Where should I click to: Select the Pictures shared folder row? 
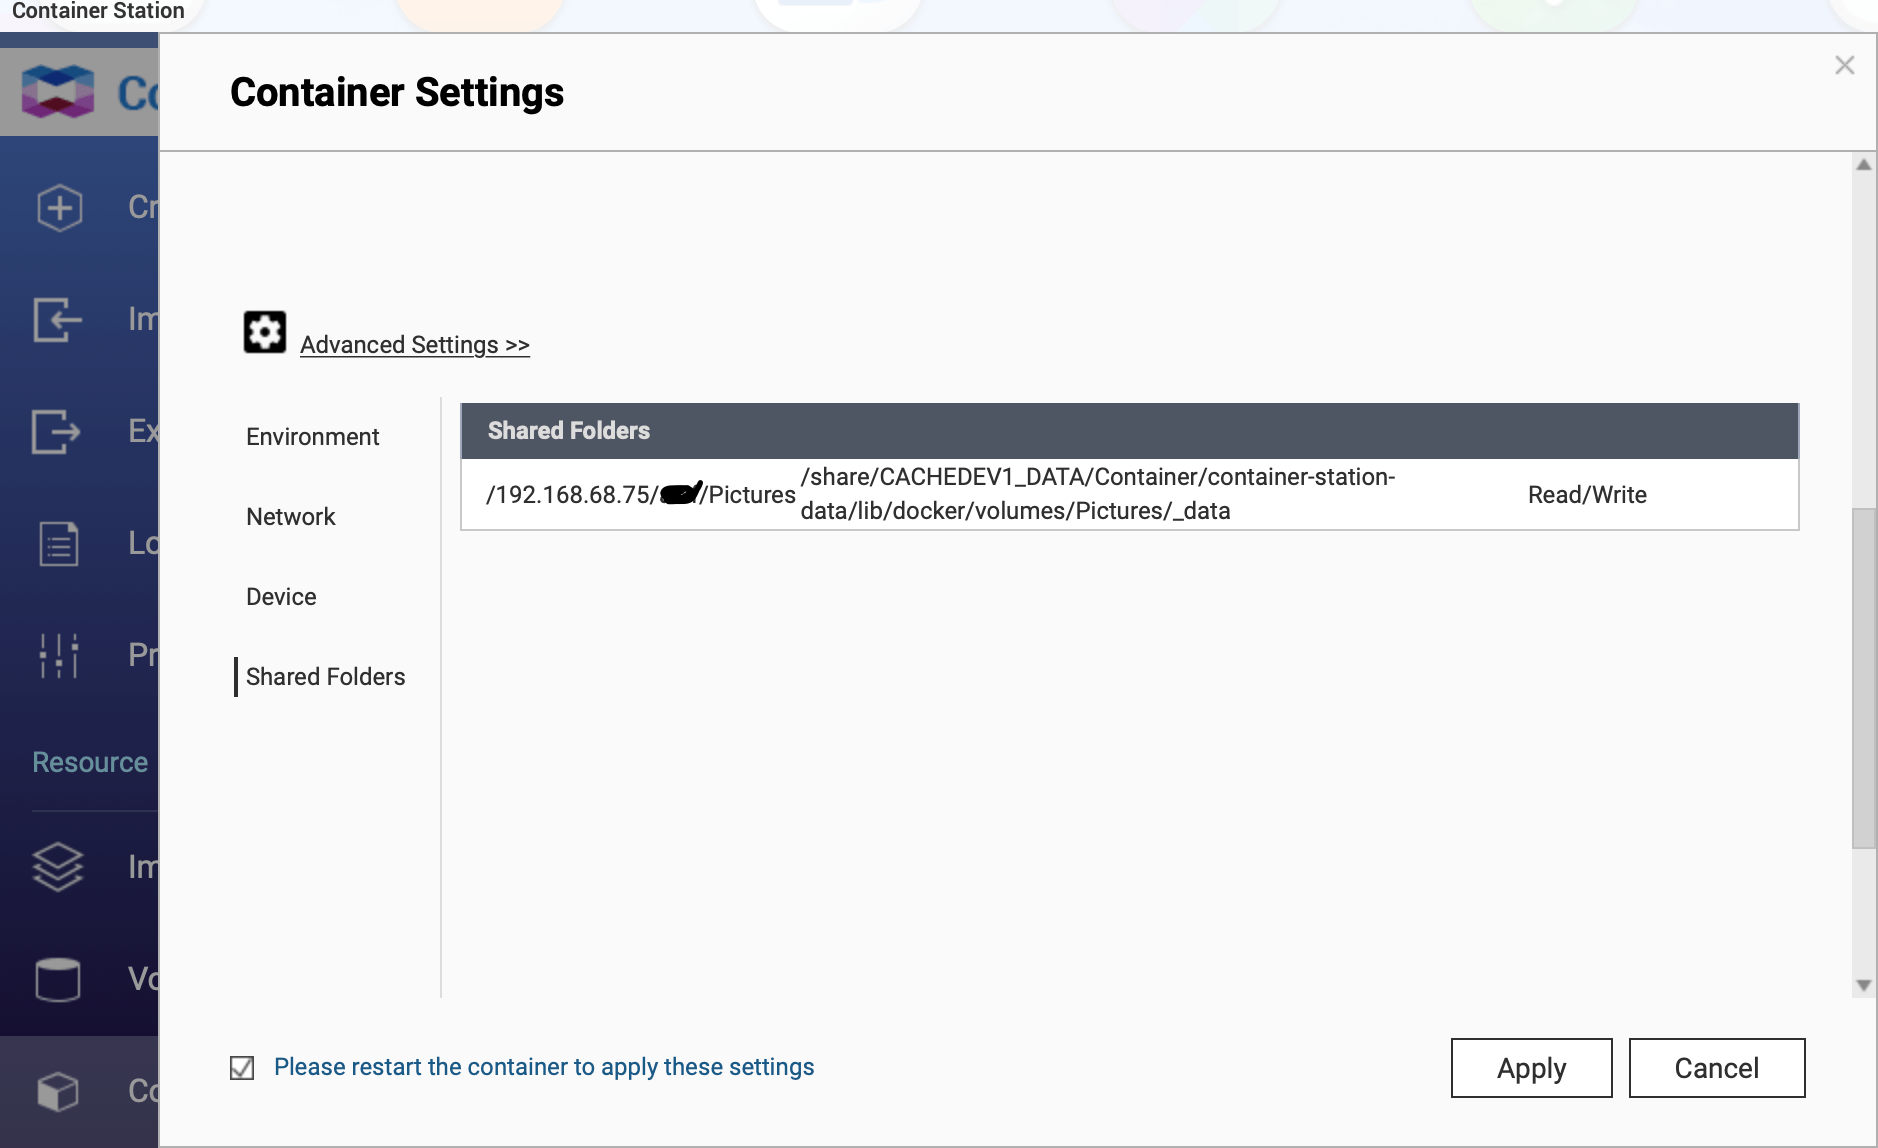[1128, 494]
